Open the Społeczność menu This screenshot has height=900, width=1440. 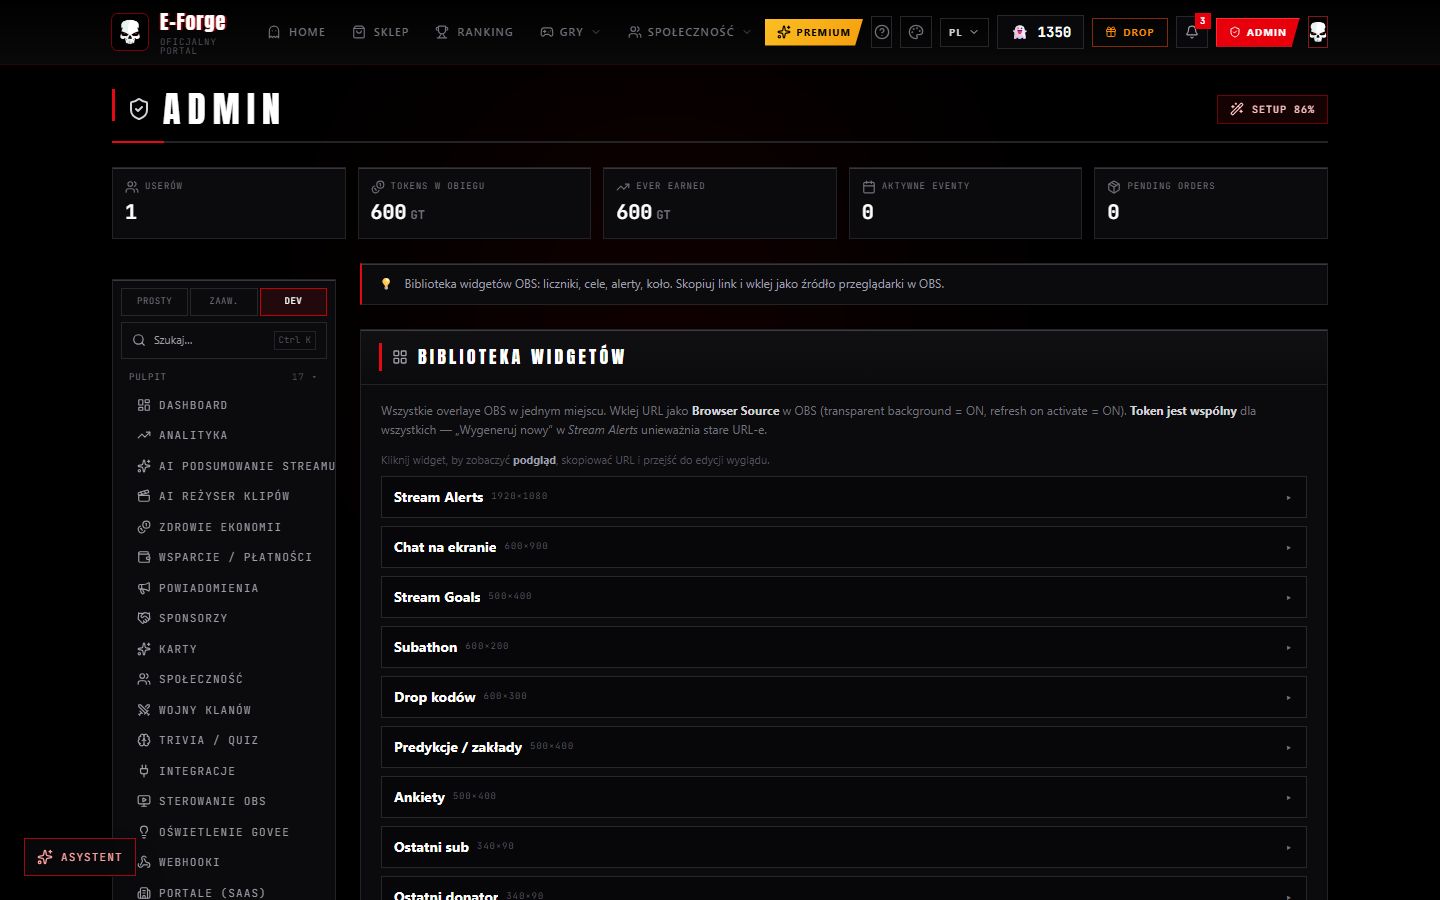click(x=689, y=32)
